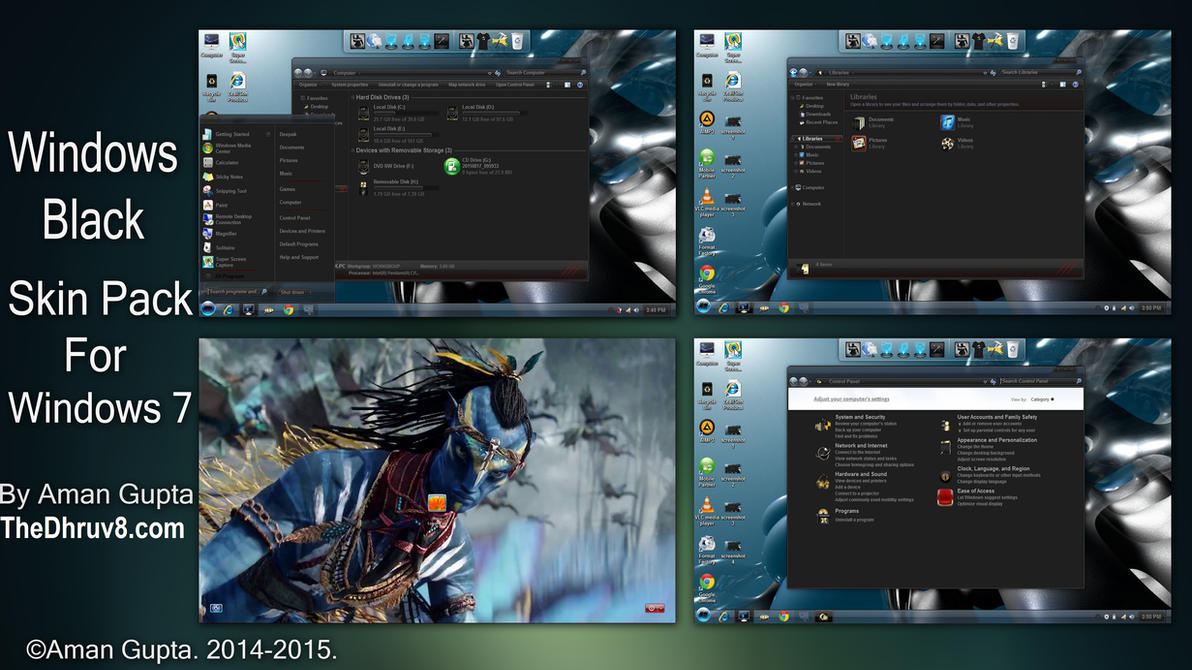
Task: Open the Music library icon
Action: [x=947, y=122]
